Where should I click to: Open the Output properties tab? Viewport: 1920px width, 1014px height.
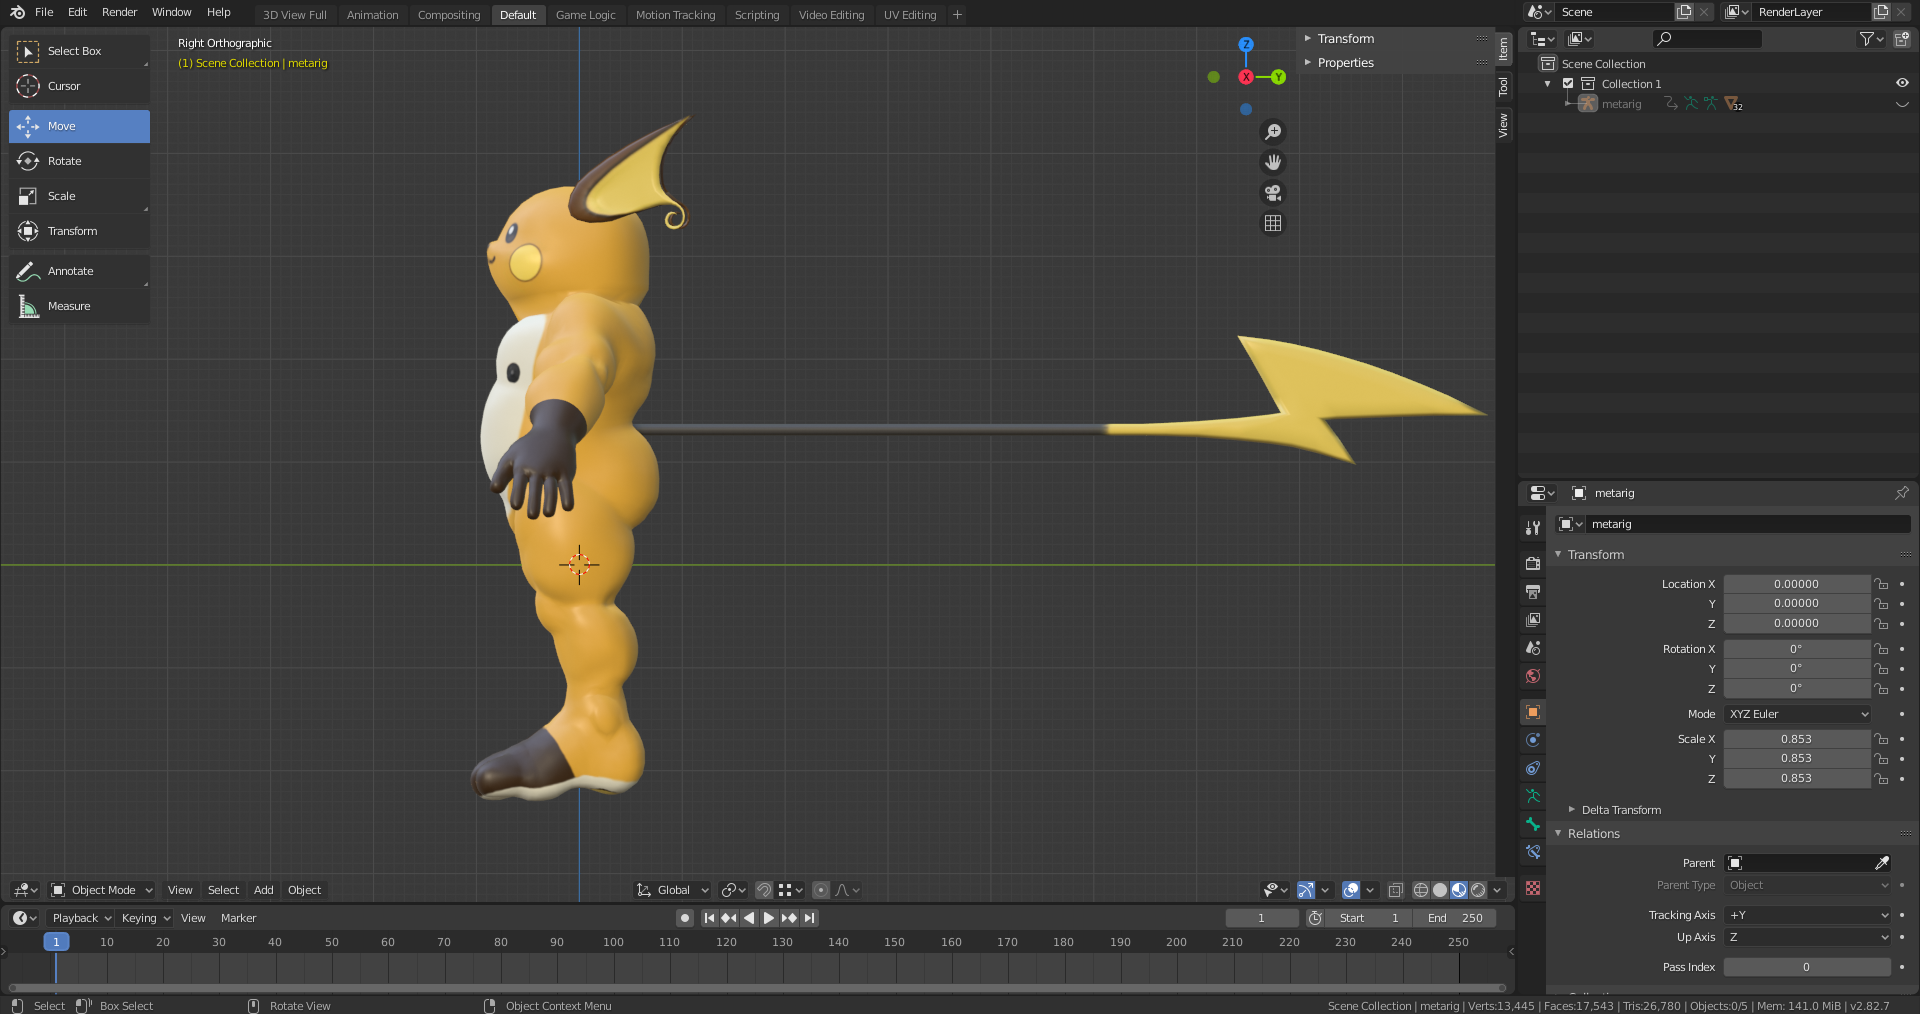(x=1533, y=592)
